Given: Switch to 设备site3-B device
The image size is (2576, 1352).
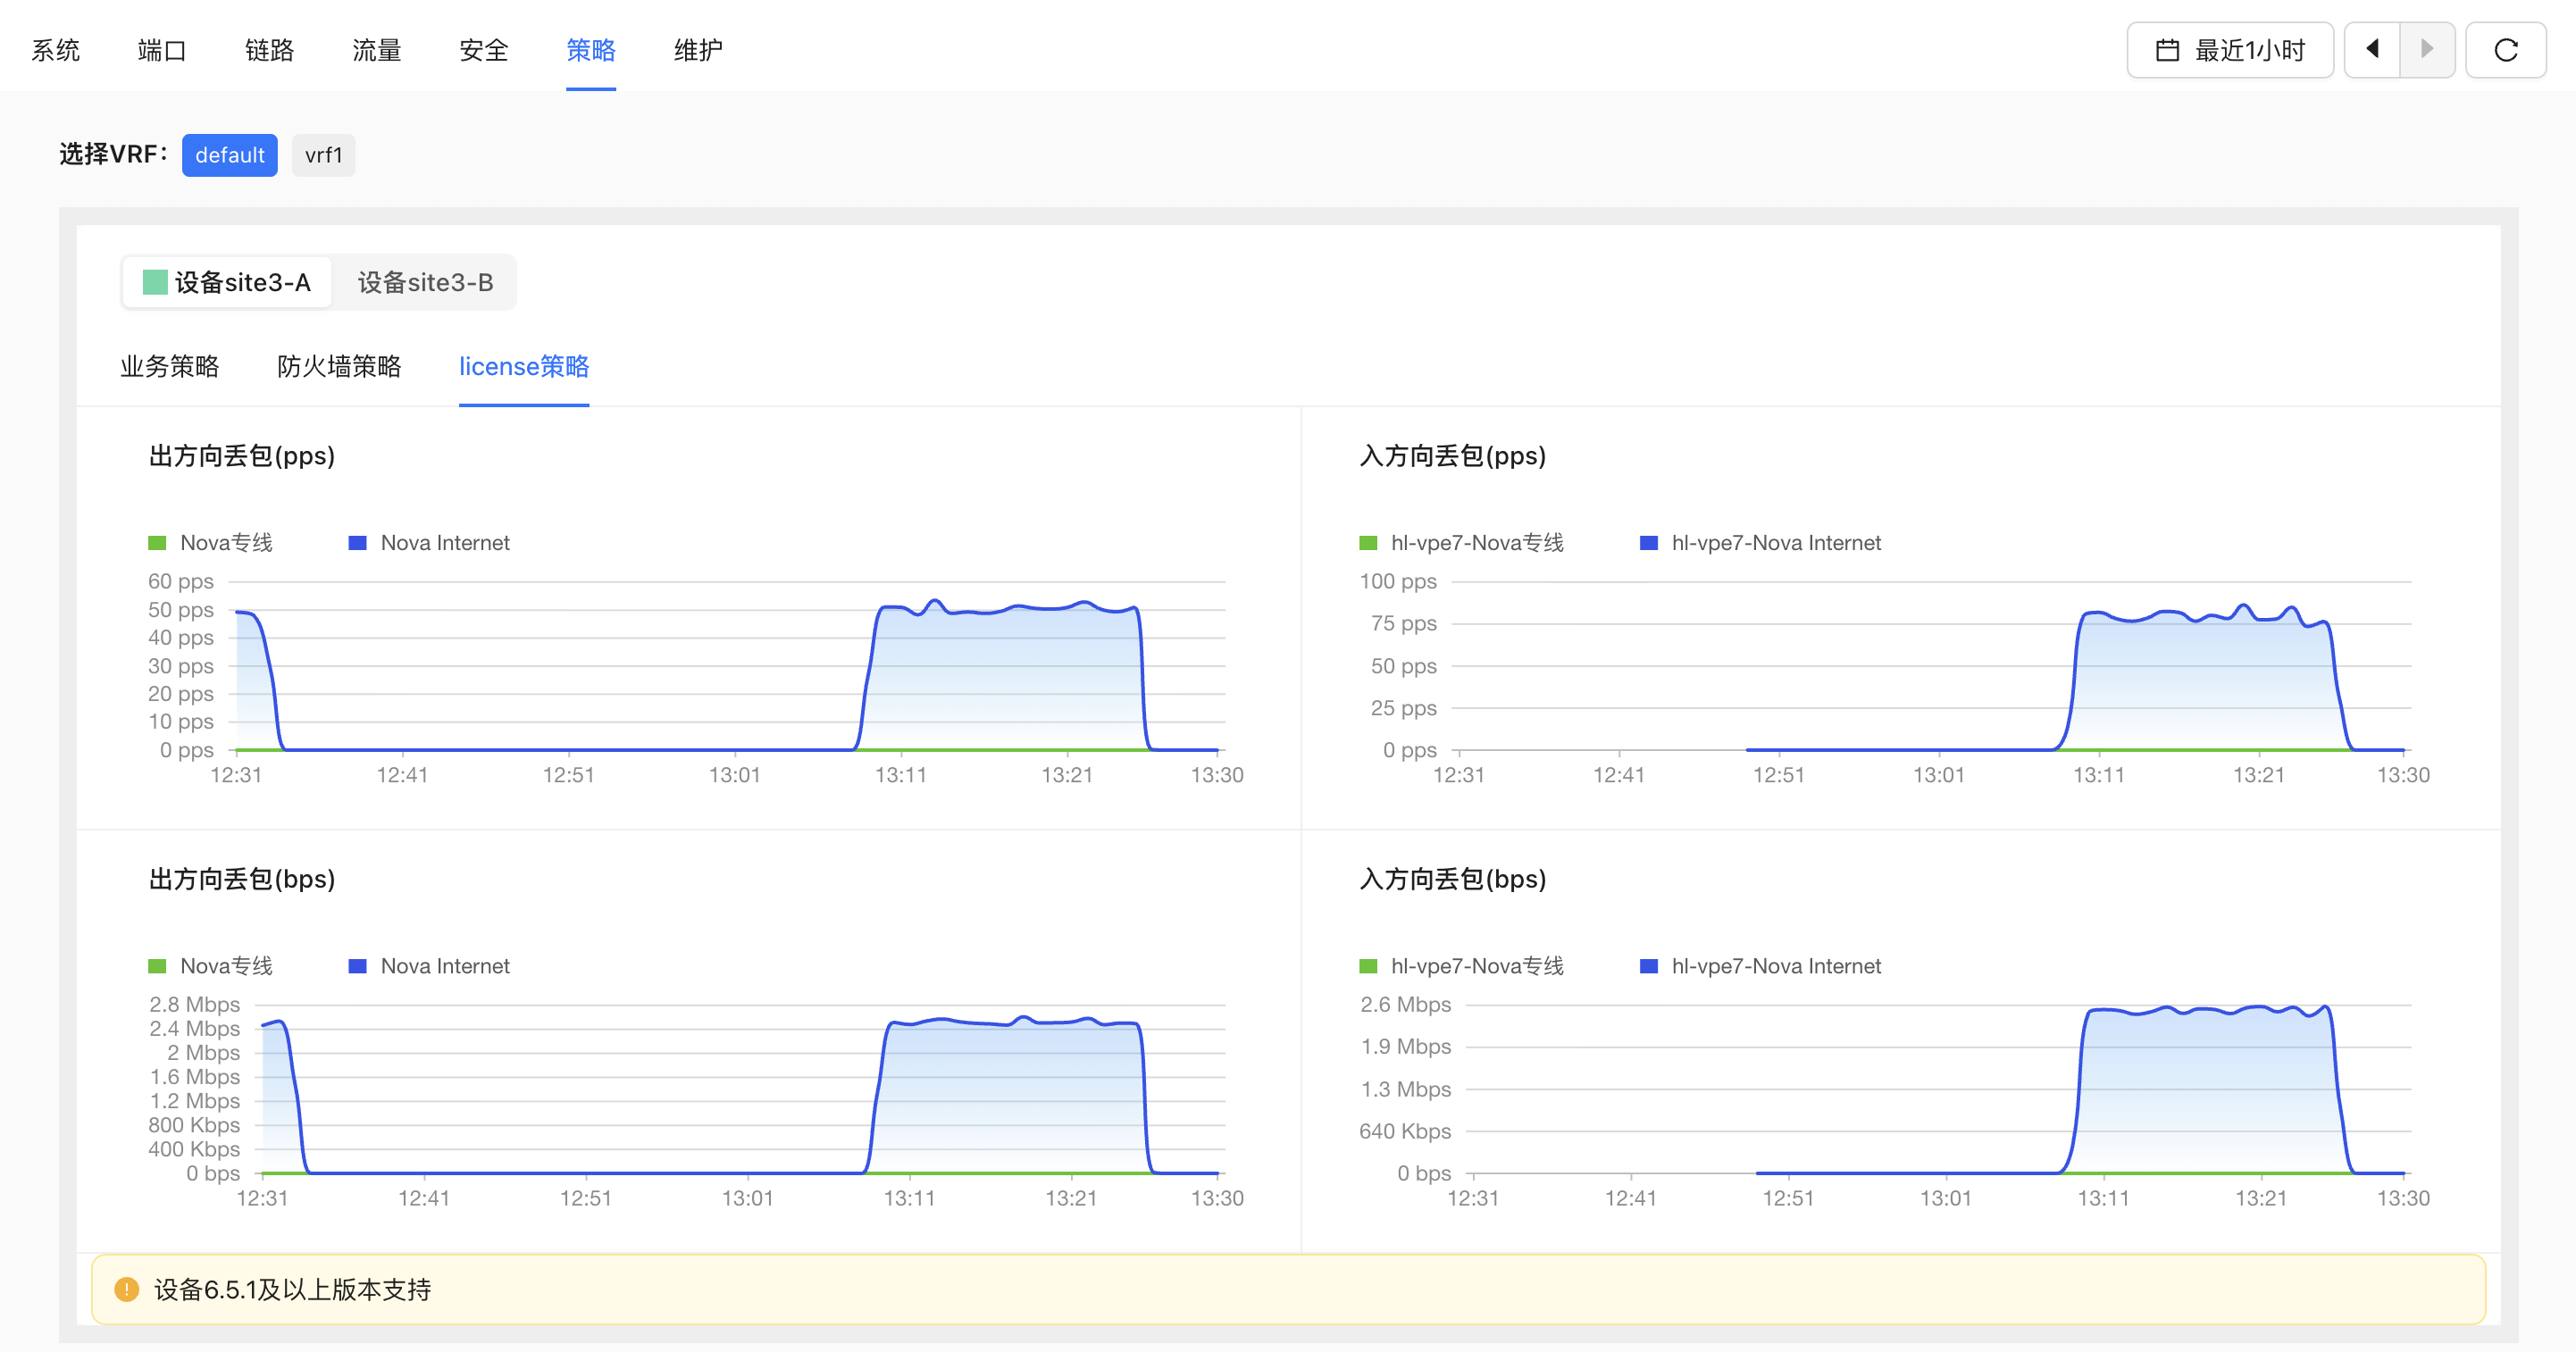Looking at the screenshot, I should [x=425, y=283].
